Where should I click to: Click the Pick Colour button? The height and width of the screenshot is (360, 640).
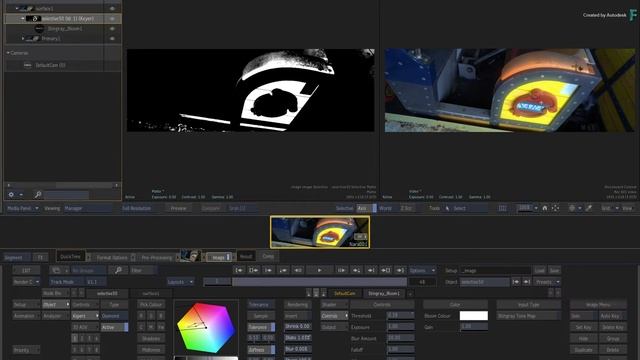click(x=151, y=304)
